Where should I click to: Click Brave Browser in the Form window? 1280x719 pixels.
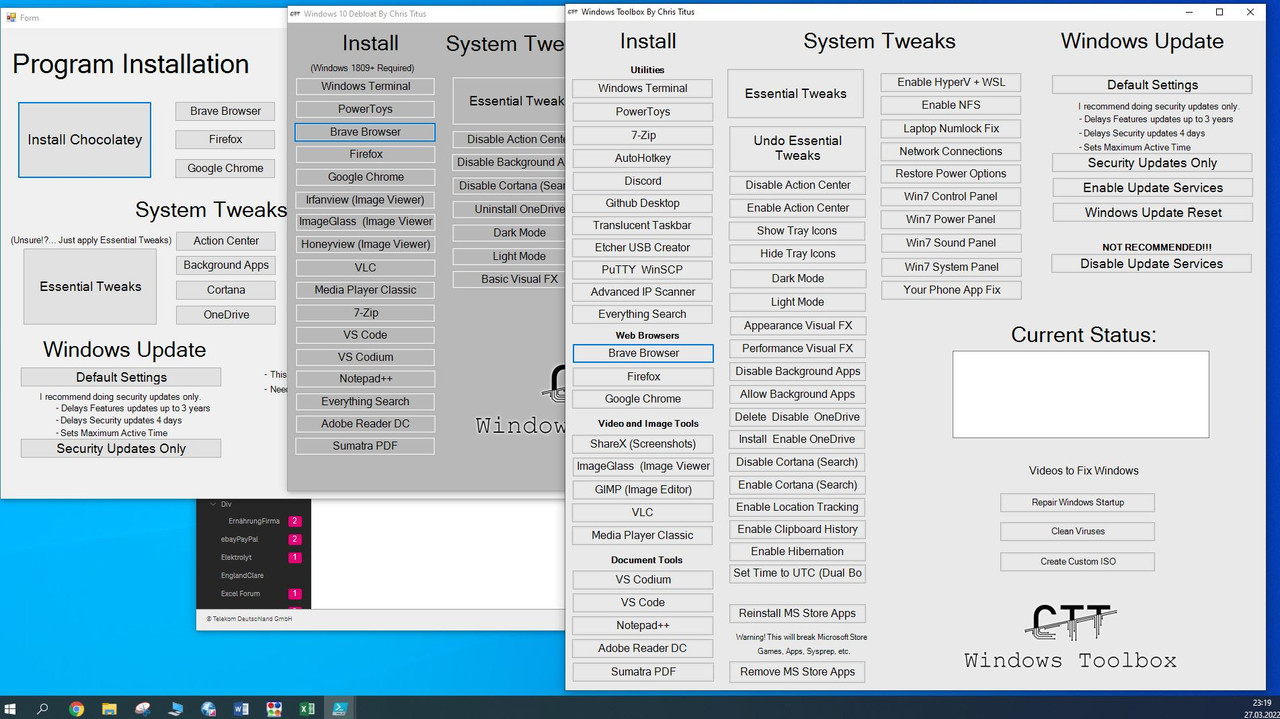click(x=225, y=111)
